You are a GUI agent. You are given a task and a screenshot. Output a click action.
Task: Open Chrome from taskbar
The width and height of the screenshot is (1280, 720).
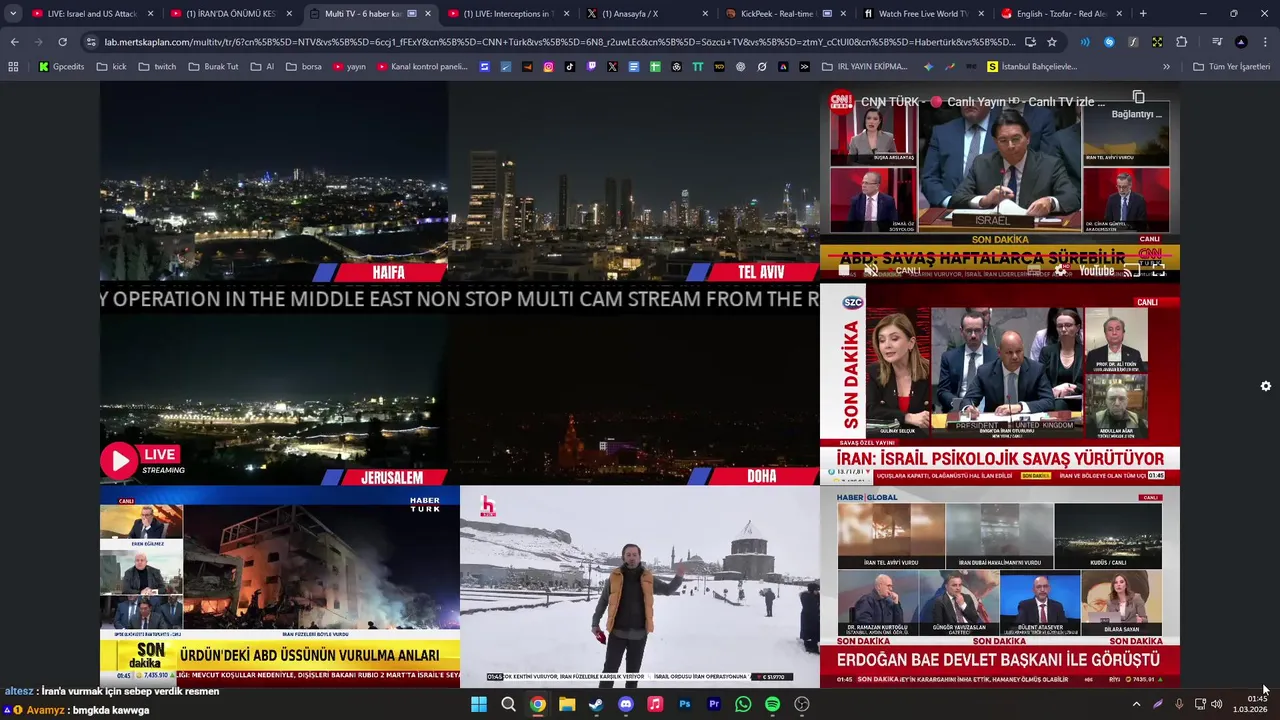click(x=538, y=704)
